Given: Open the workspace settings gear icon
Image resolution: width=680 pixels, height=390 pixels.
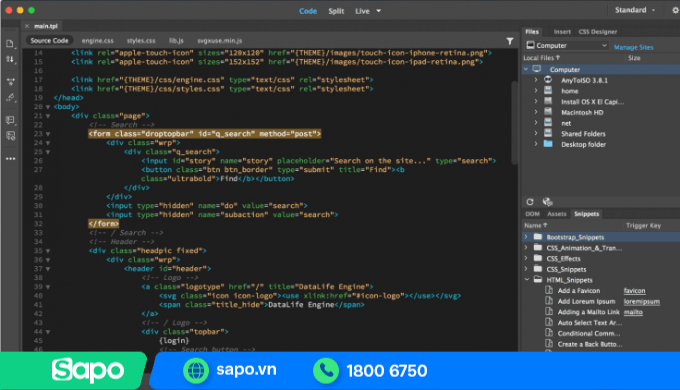Looking at the screenshot, I should (x=675, y=10).
